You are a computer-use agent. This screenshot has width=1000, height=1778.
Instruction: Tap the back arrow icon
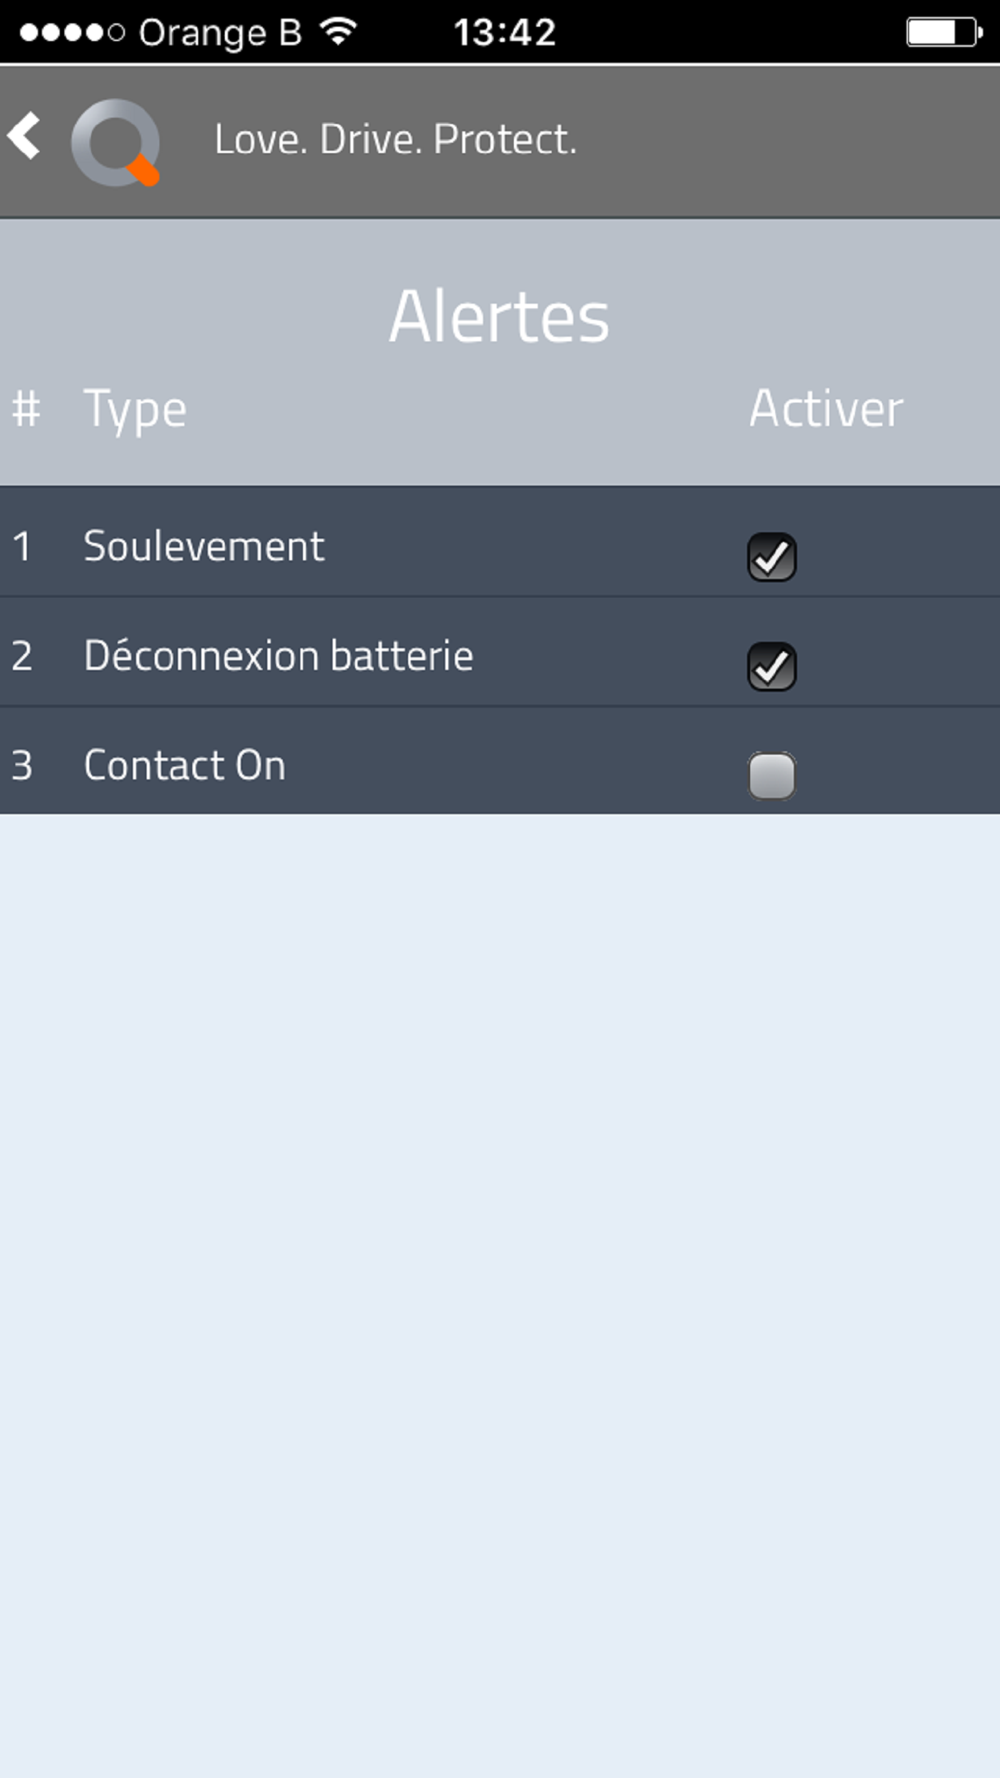(x=24, y=136)
